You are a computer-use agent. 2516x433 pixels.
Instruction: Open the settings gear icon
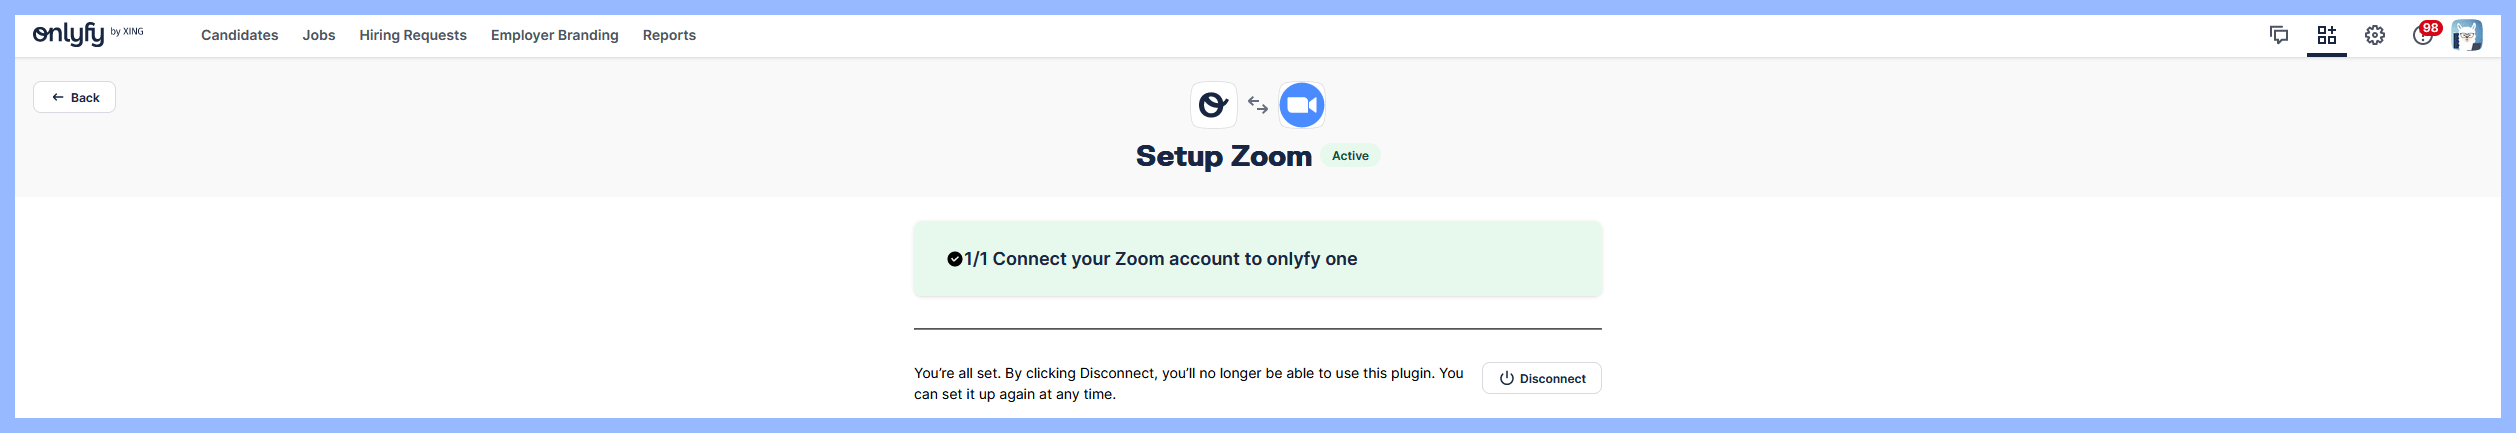tap(2375, 35)
